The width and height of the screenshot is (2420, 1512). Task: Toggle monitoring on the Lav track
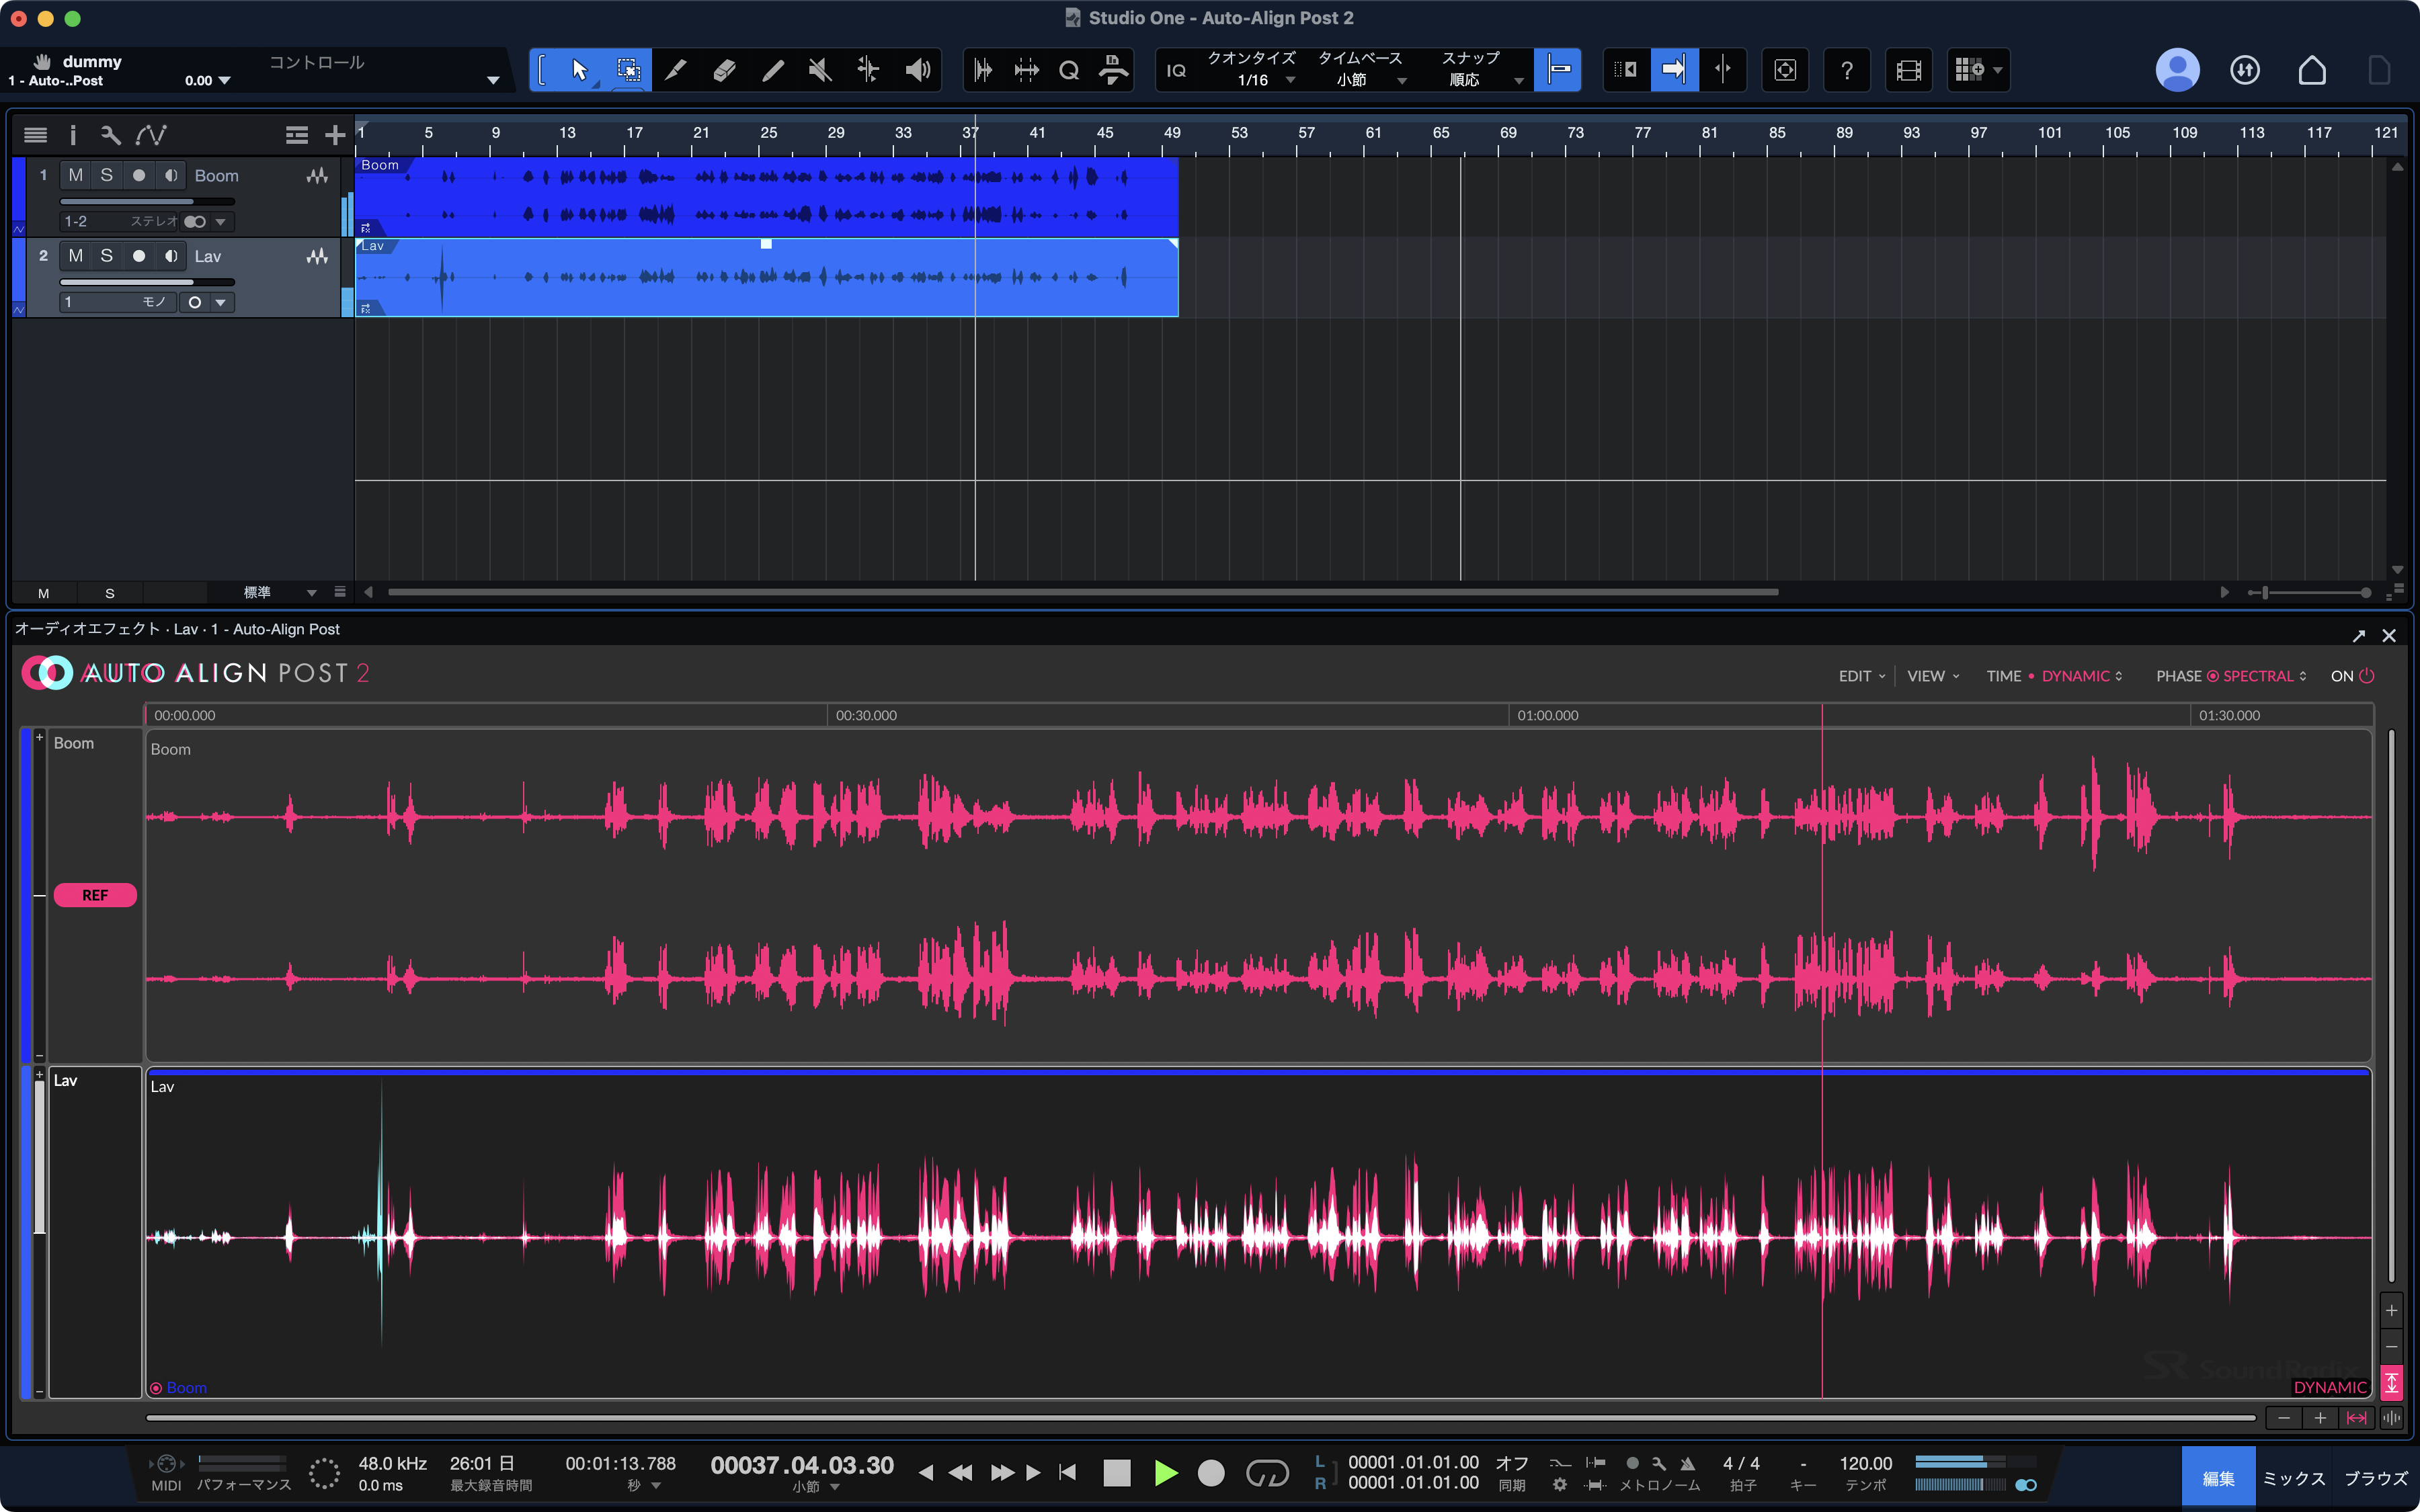pos(171,256)
